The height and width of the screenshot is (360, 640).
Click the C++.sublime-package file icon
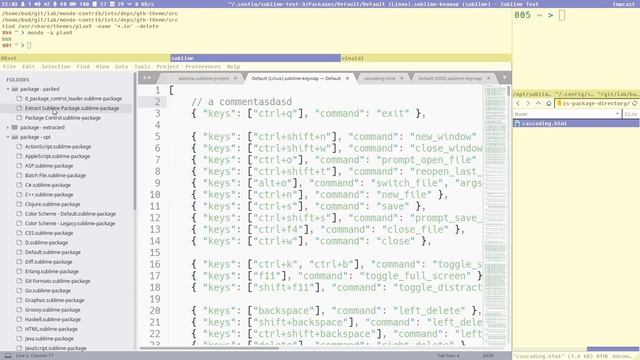[x=19, y=195]
